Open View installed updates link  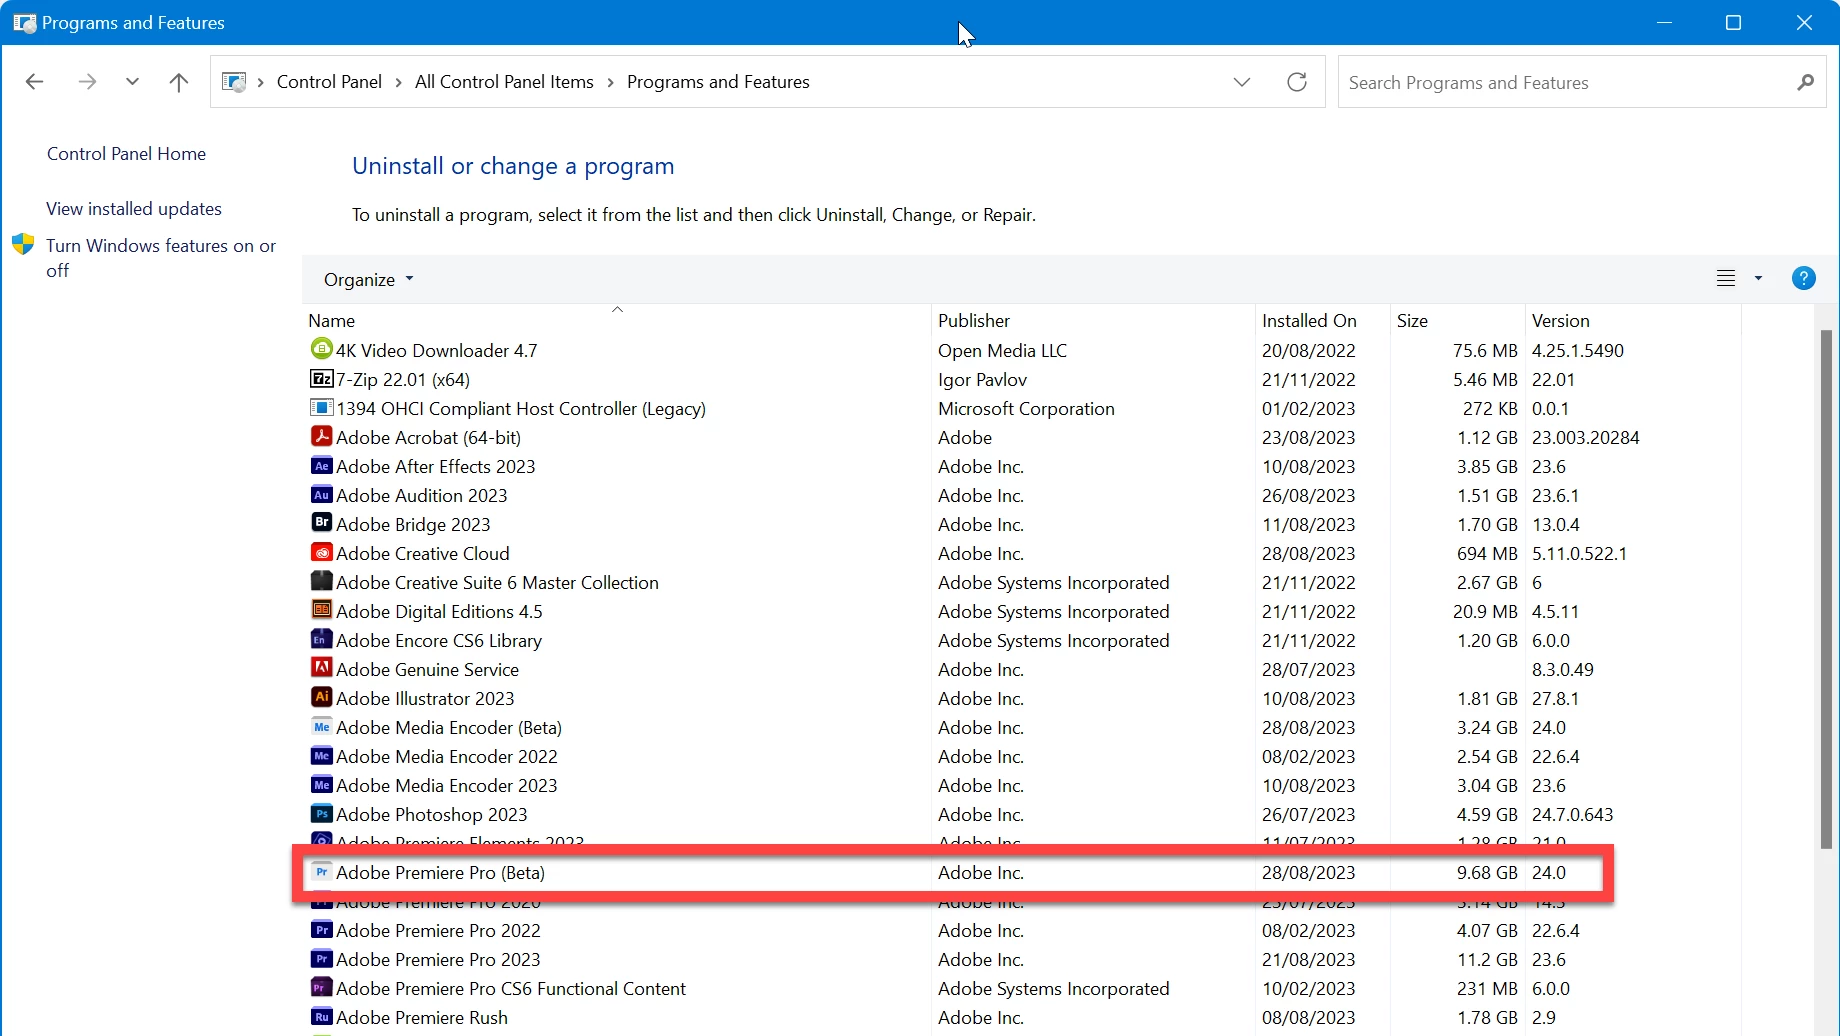[134, 209]
